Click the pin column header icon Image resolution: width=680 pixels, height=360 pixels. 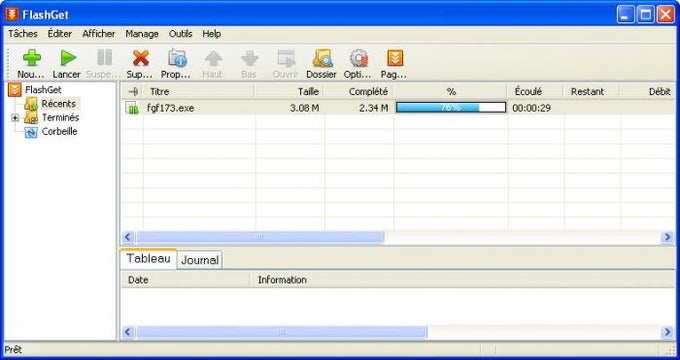point(134,92)
